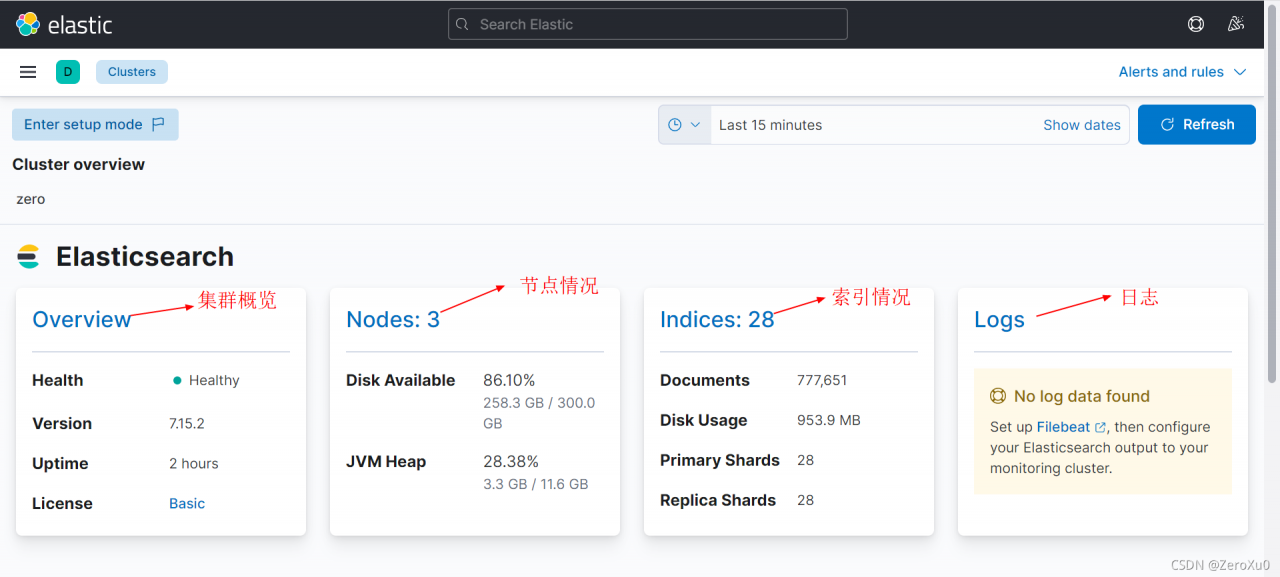
Task: Click the Basic license link
Action: point(187,503)
